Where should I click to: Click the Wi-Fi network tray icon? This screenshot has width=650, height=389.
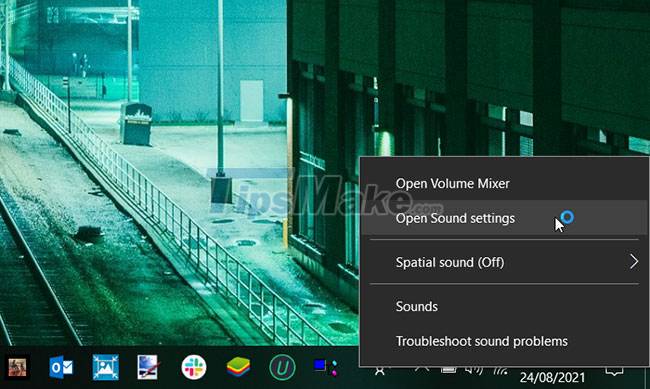[500, 370]
